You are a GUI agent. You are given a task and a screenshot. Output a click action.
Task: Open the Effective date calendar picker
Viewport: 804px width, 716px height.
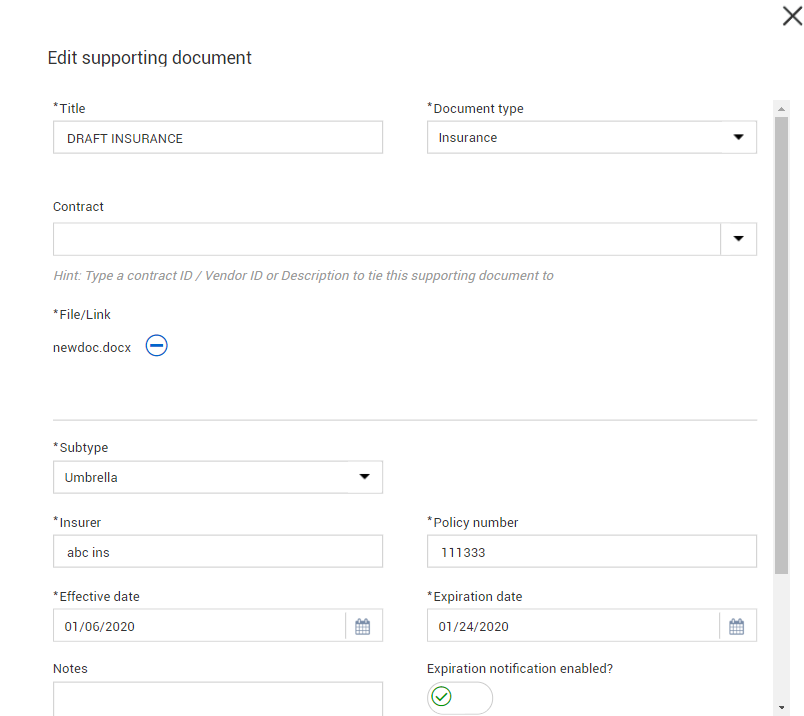click(363, 627)
